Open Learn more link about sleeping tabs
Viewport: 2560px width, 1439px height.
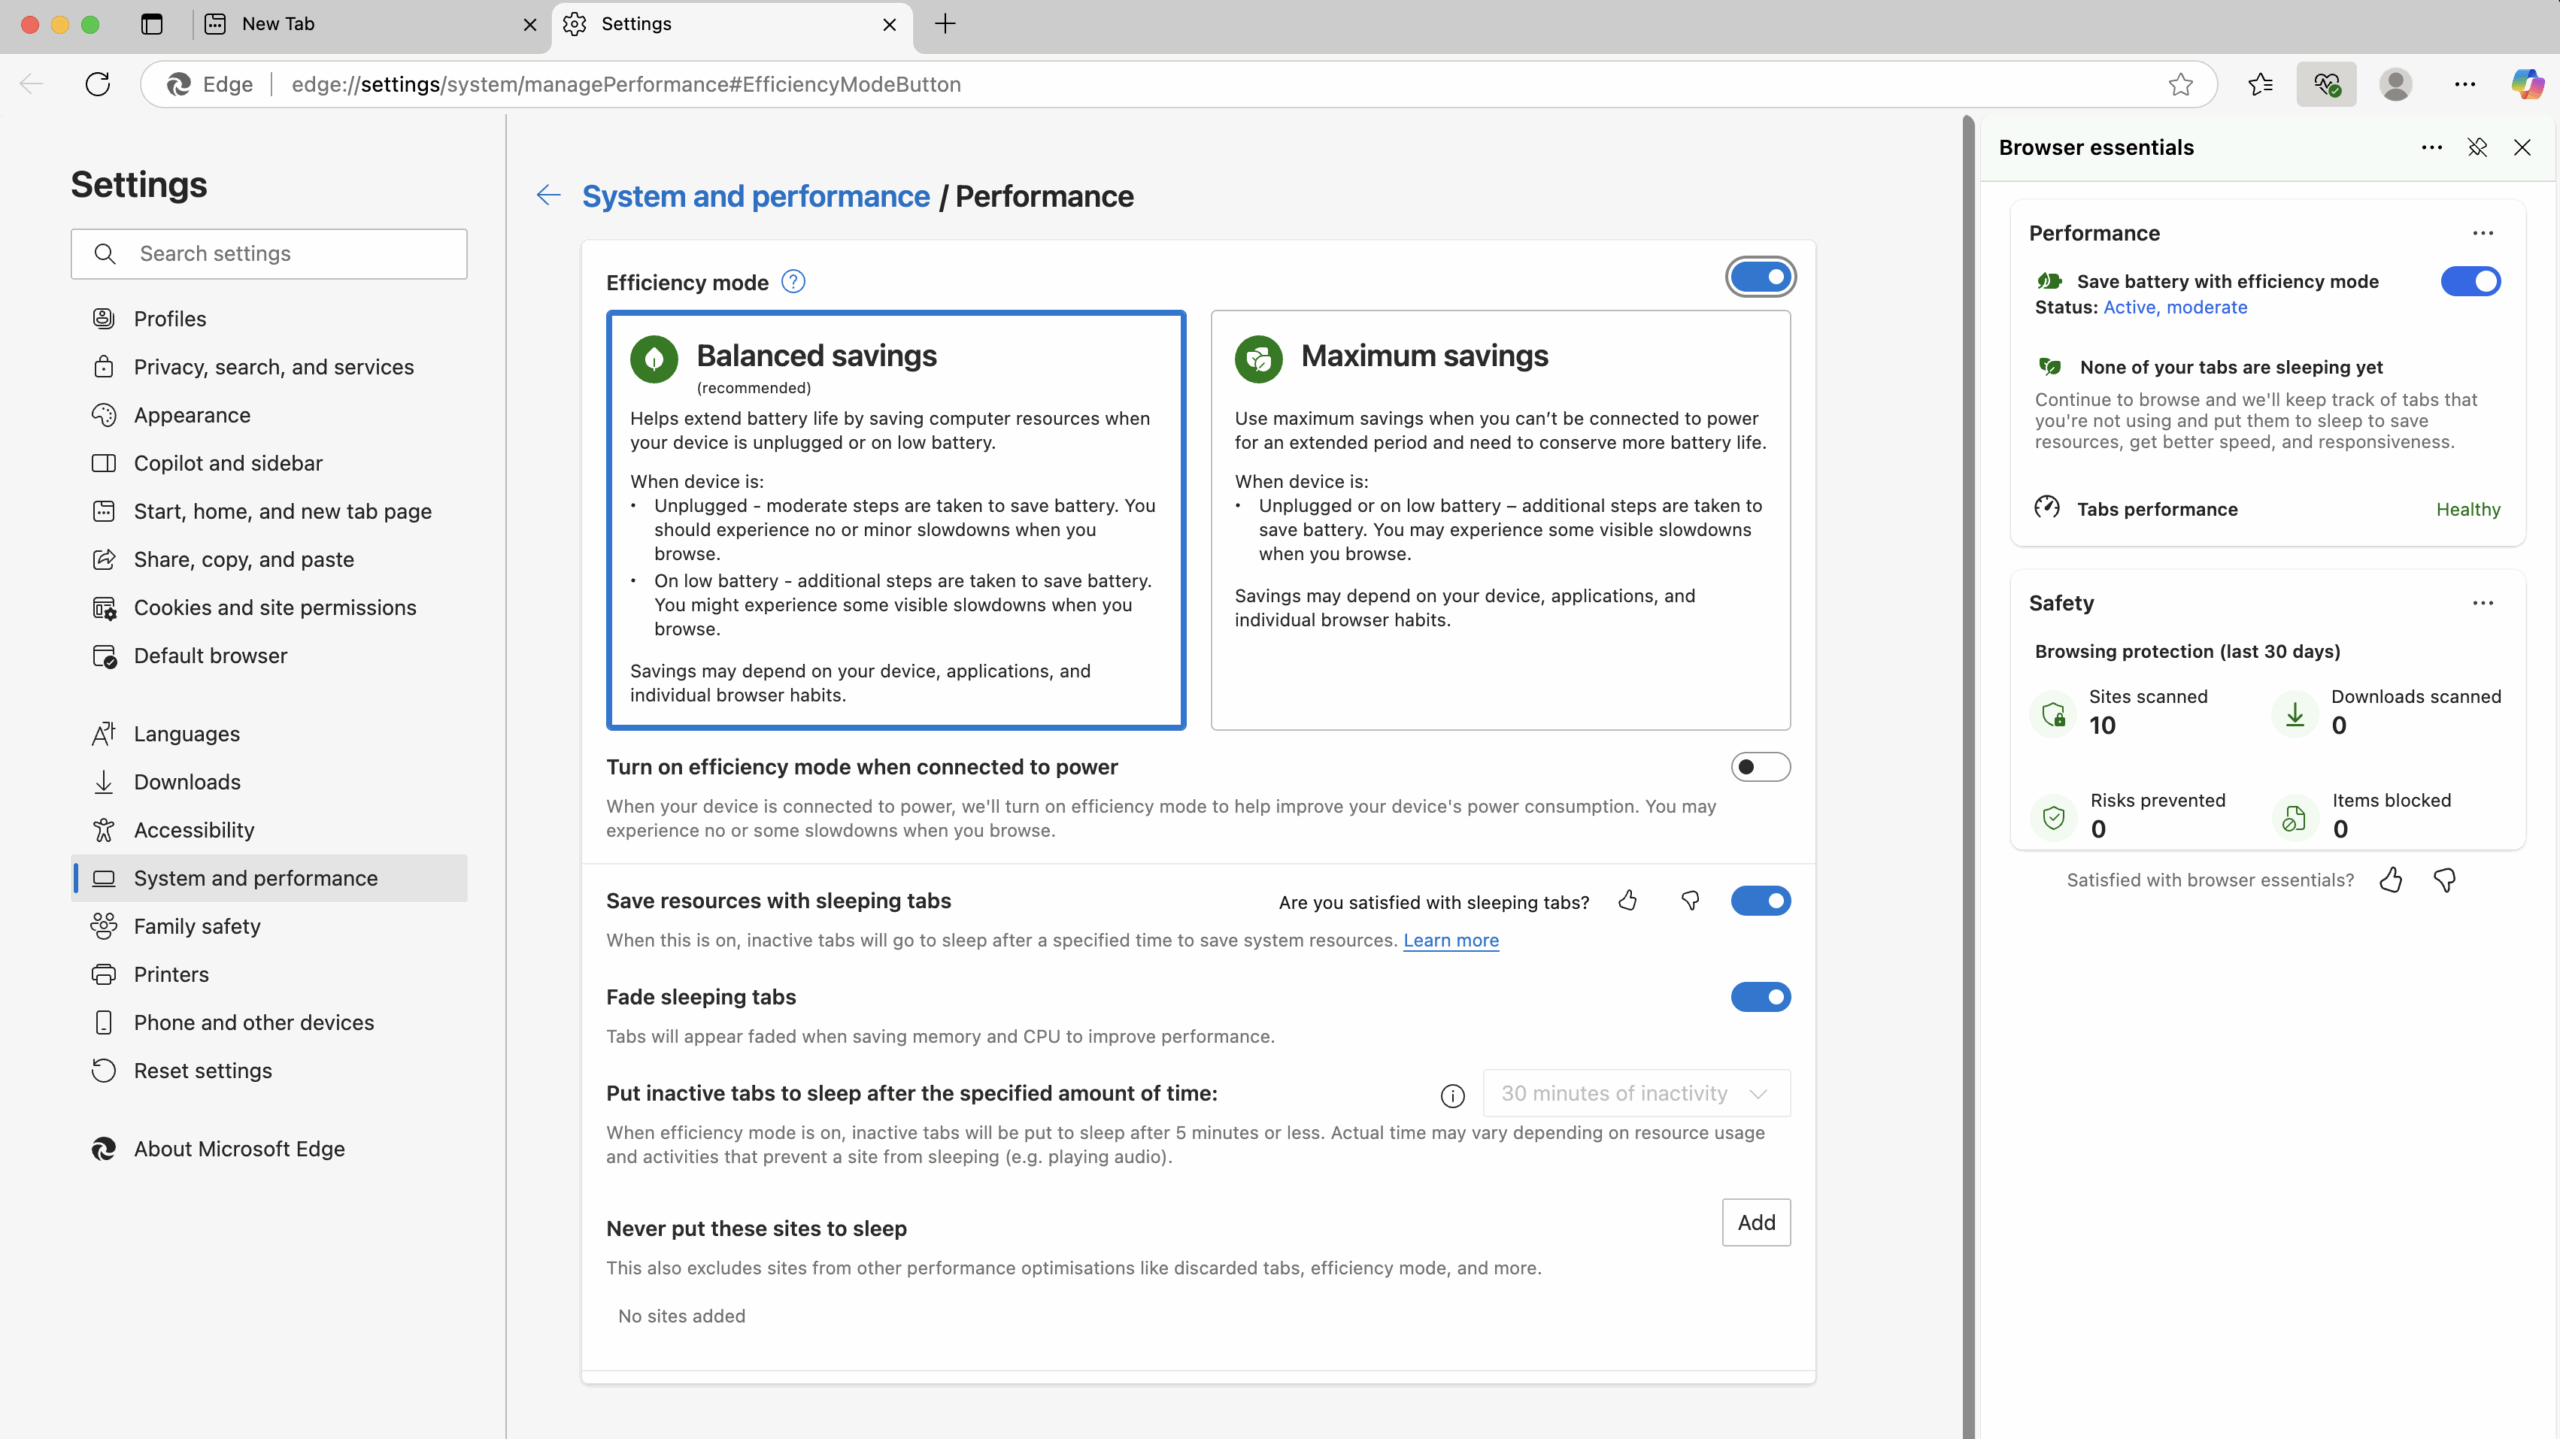point(1450,940)
